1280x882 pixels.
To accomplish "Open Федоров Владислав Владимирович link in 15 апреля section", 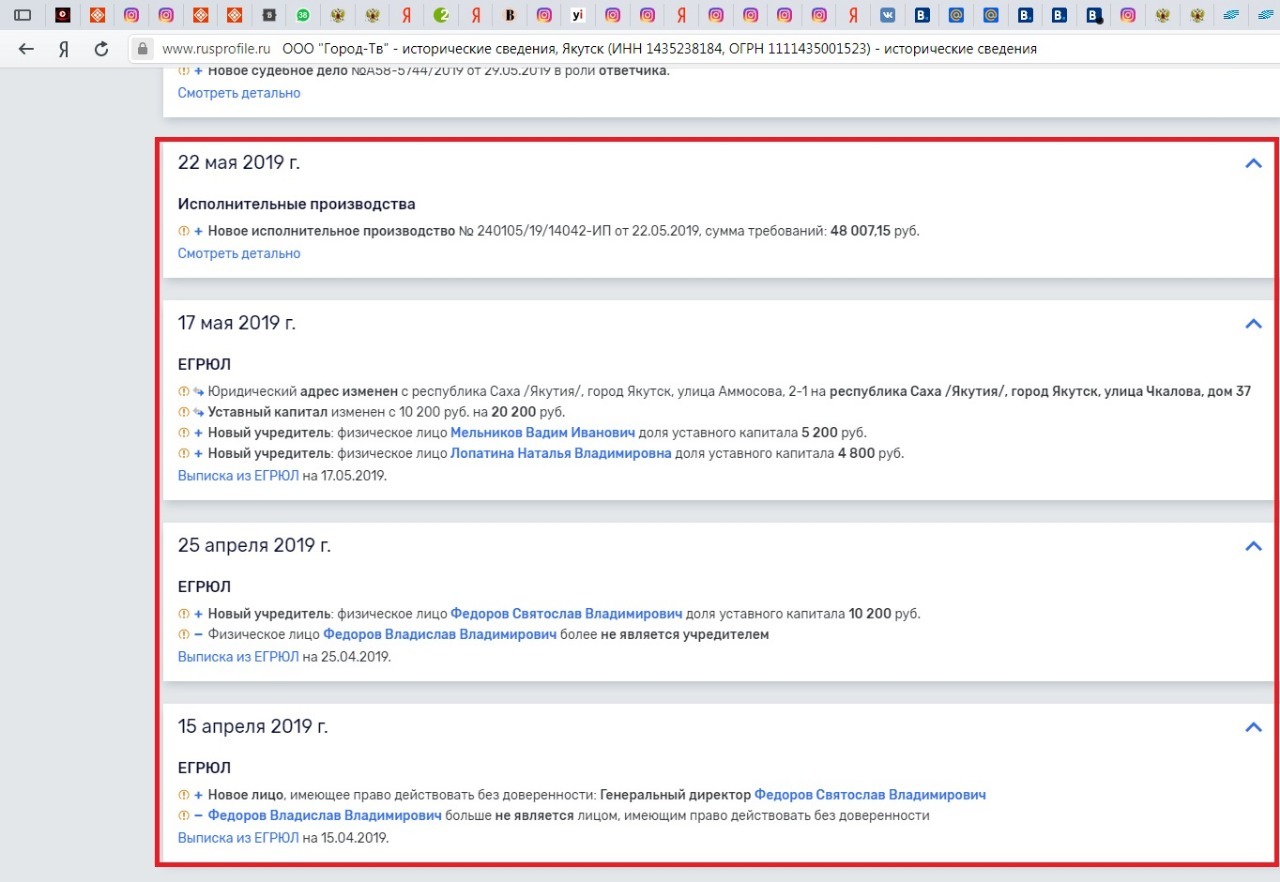I will [x=325, y=816].
